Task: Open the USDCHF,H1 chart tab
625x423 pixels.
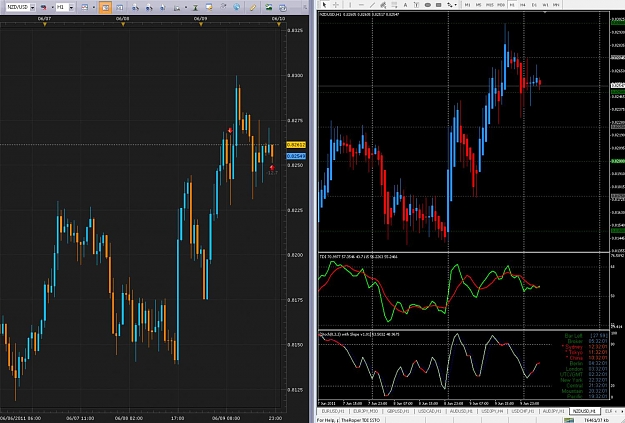Action: pos(523,411)
